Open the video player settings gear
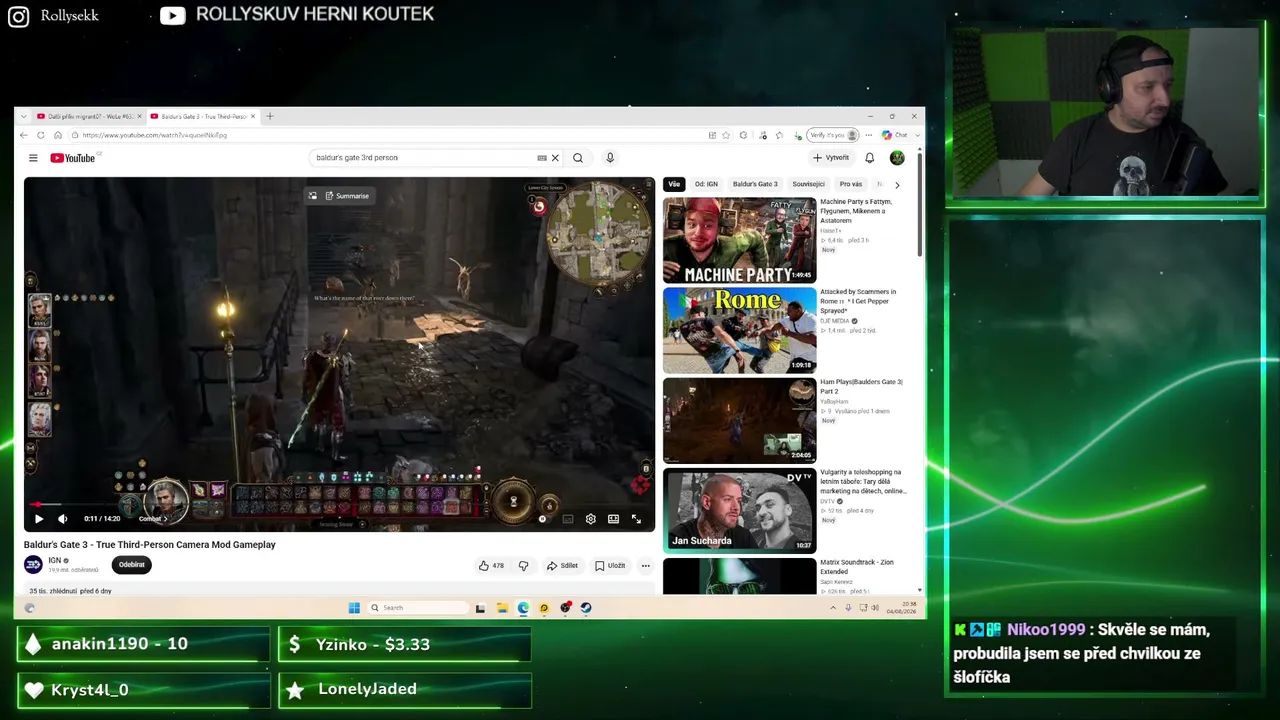The width and height of the screenshot is (1280, 720). coord(591,519)
